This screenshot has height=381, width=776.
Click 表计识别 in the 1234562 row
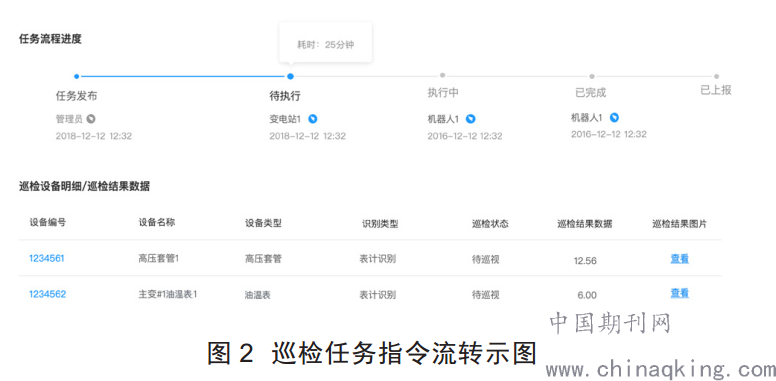(x=378, y=295)
